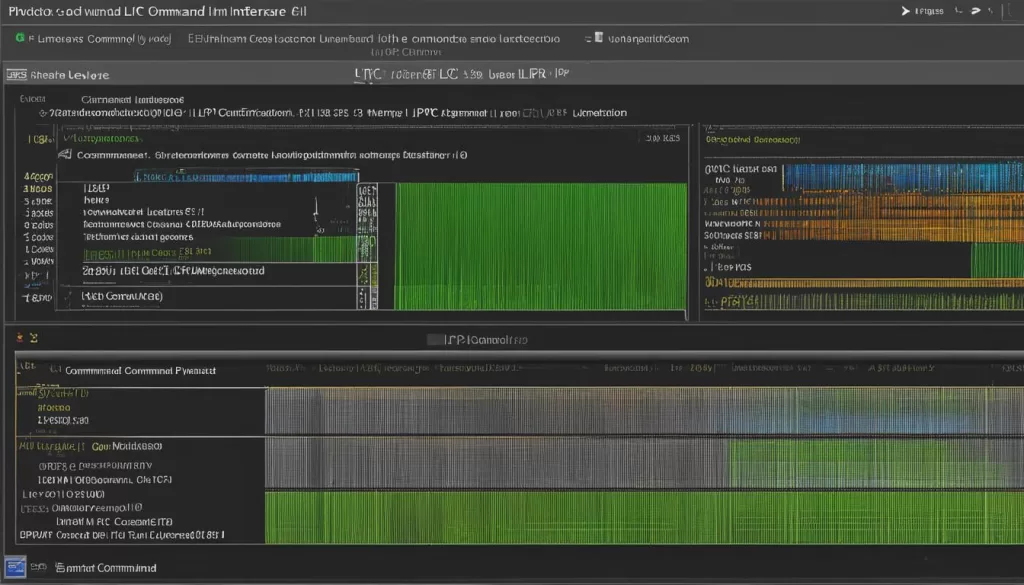Select the 'Sheata Lexlore' tab
This screenshot has height=585, width=1024.
click(69, 75)
